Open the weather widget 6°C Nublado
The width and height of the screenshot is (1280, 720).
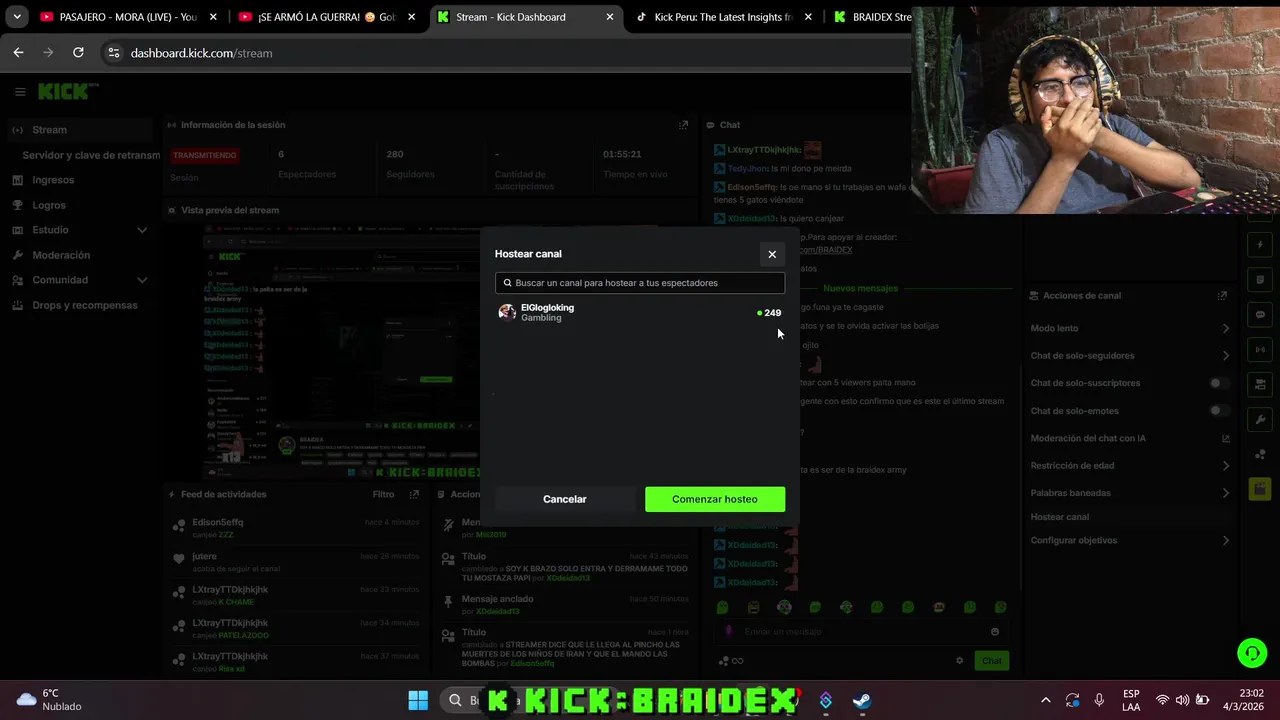coord(50,699)
